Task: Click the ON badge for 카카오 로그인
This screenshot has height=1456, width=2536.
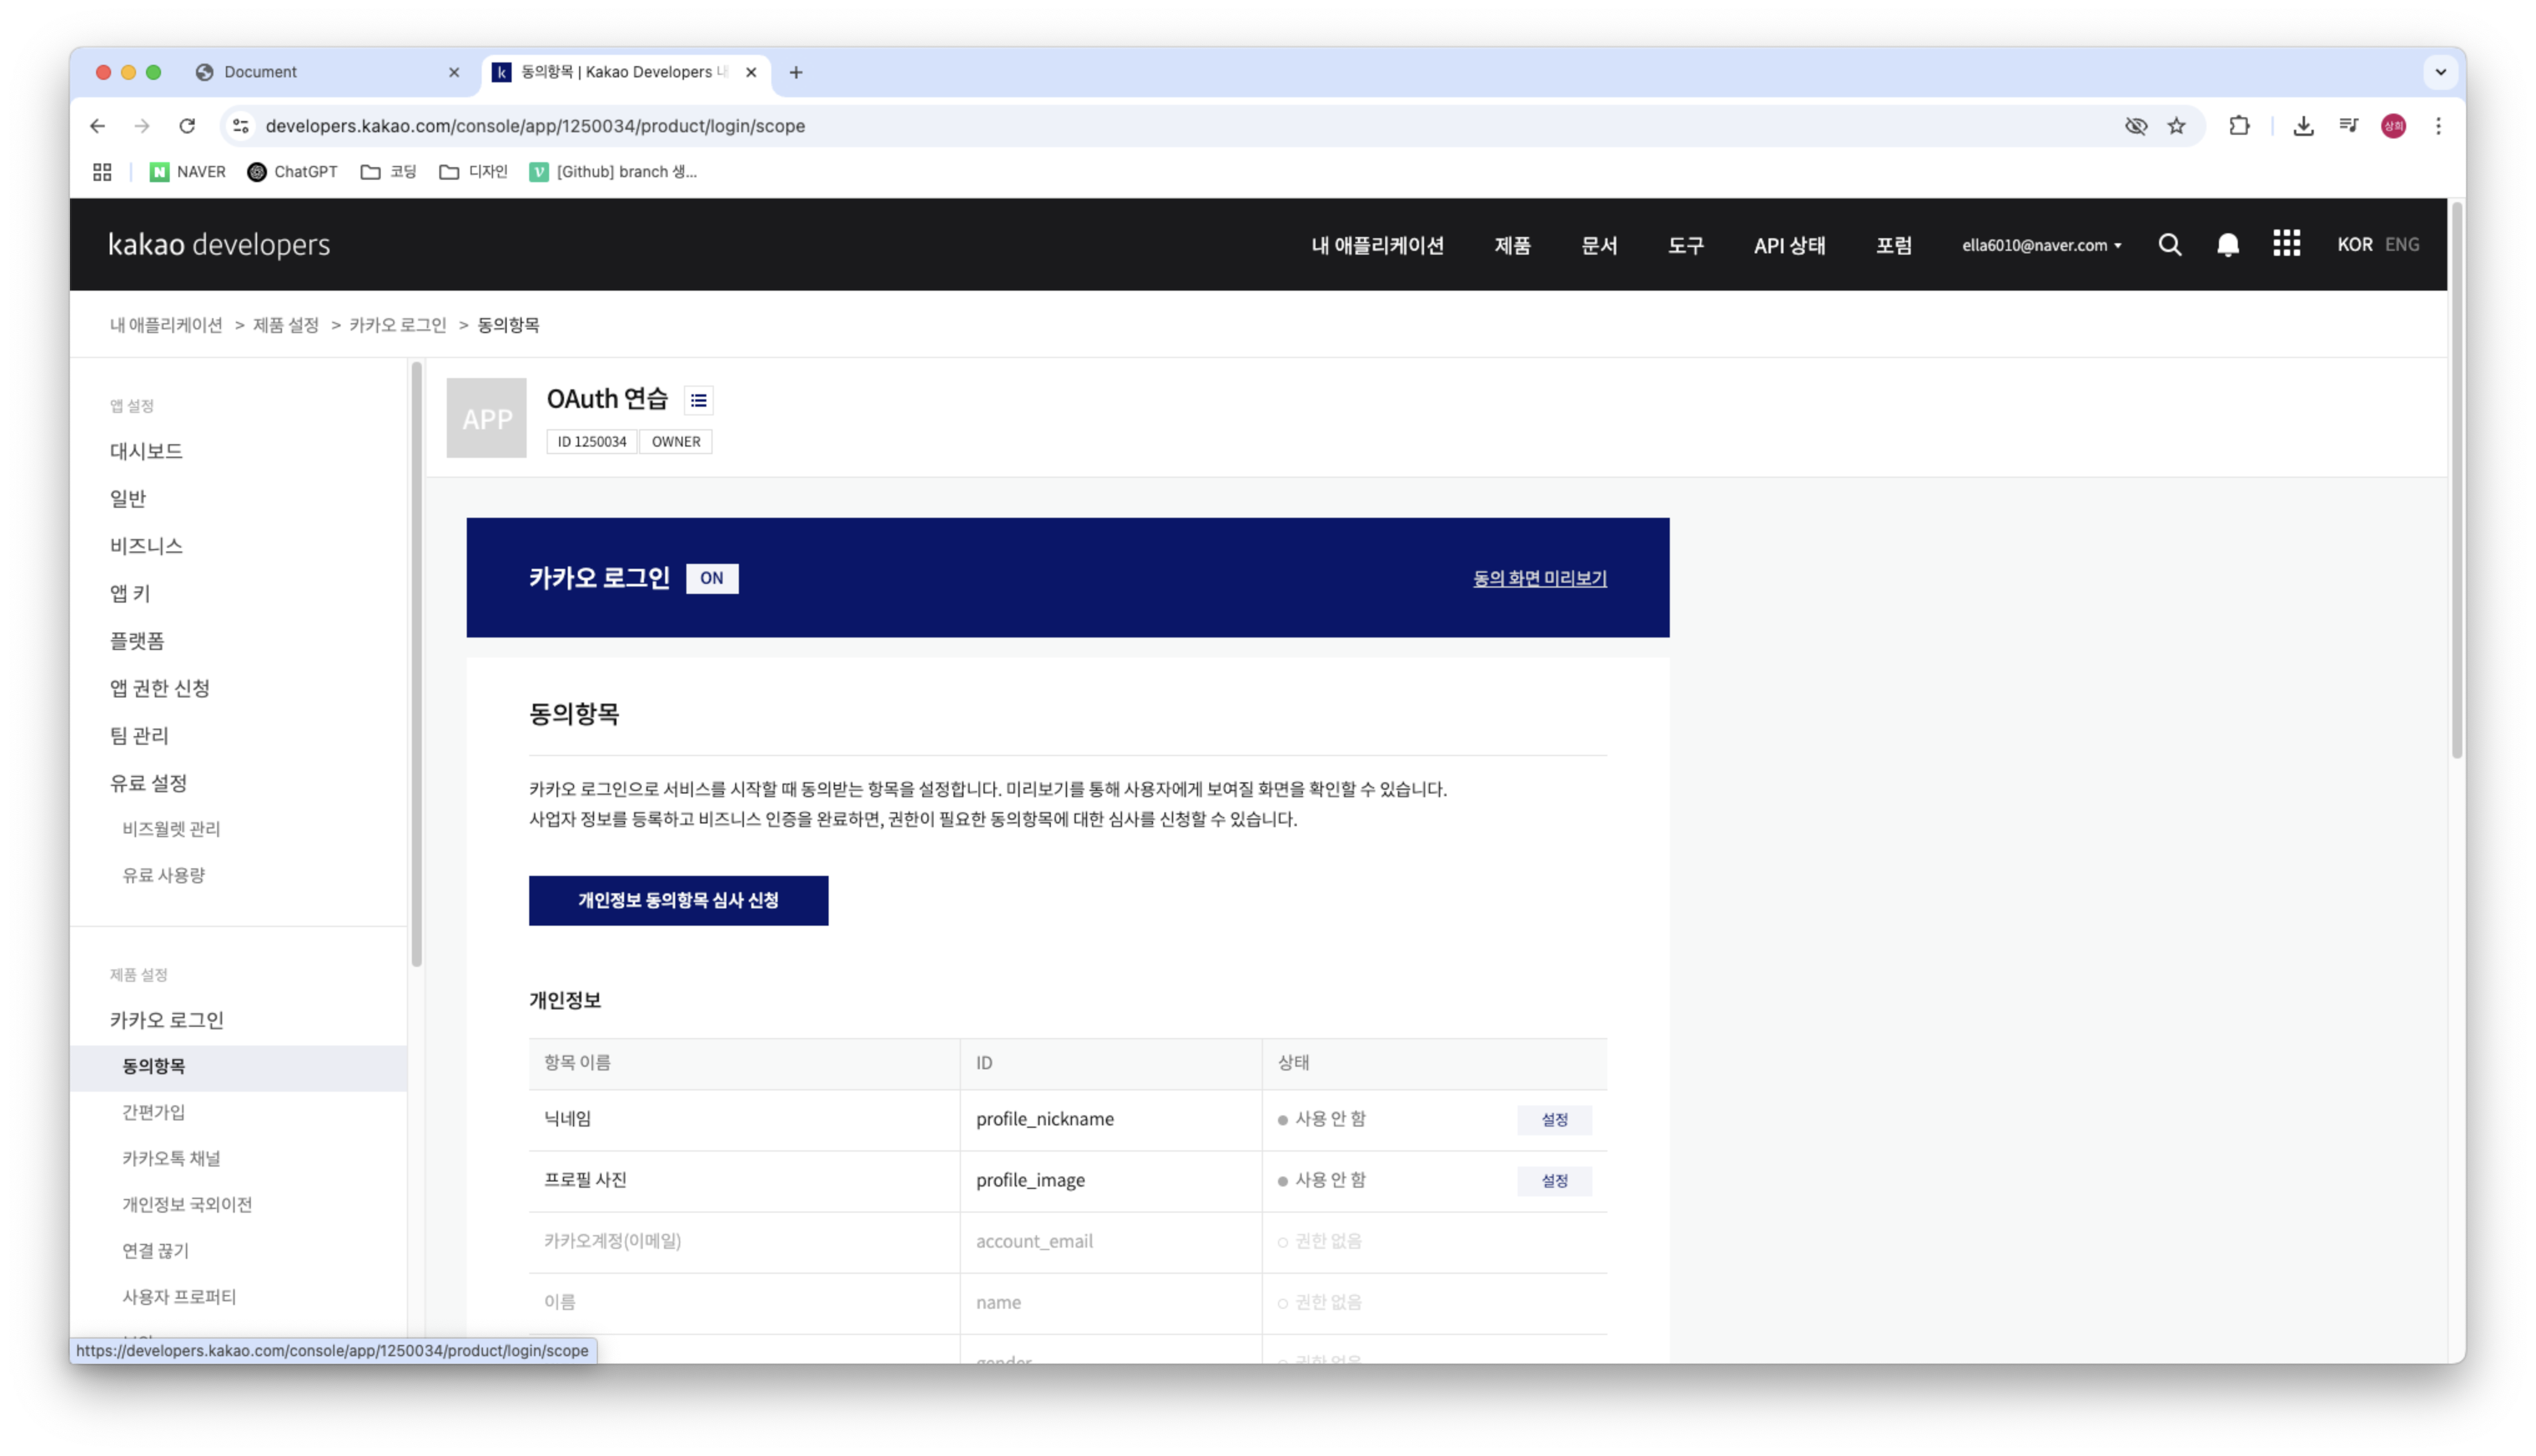Action: tap(712, 578)
